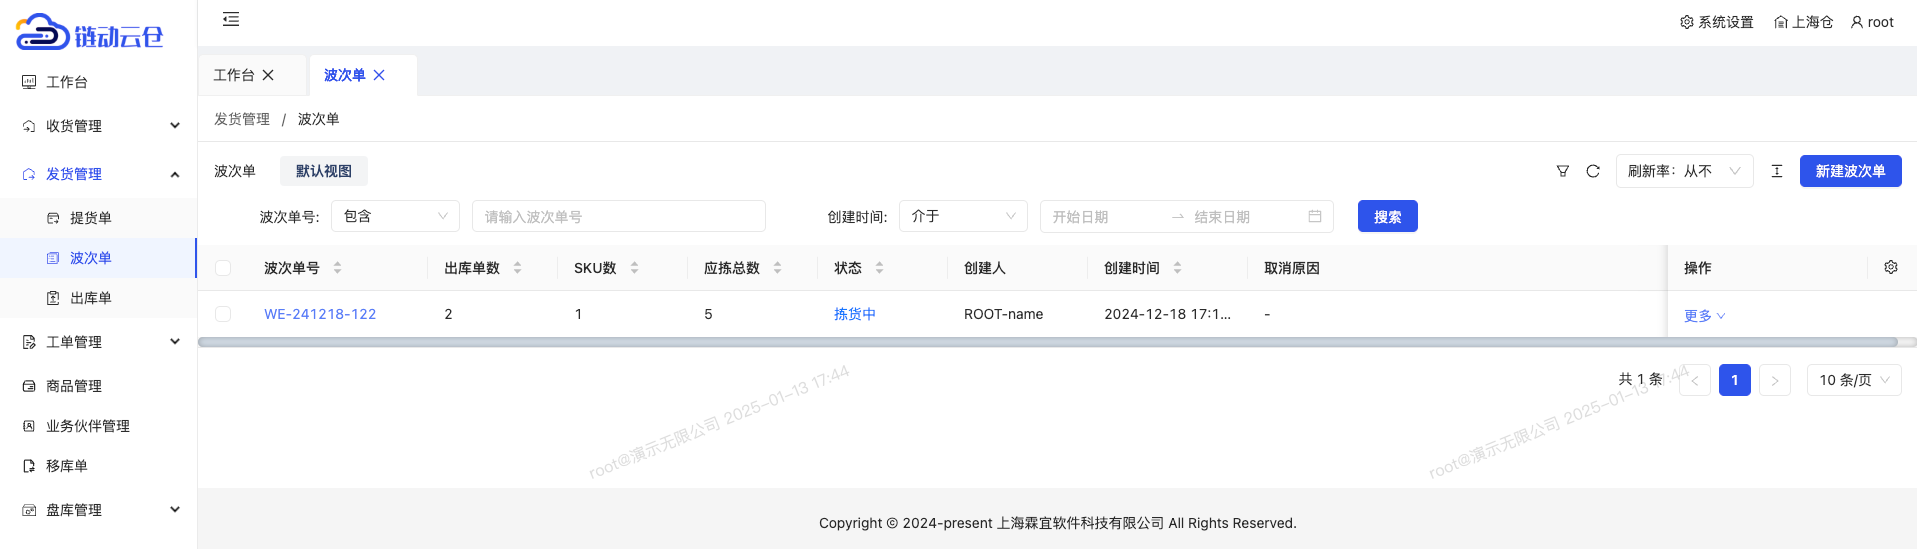Open 系统设置 system settings
The width and height of the screenshot is (1917, 549).
click(1717, 22)
